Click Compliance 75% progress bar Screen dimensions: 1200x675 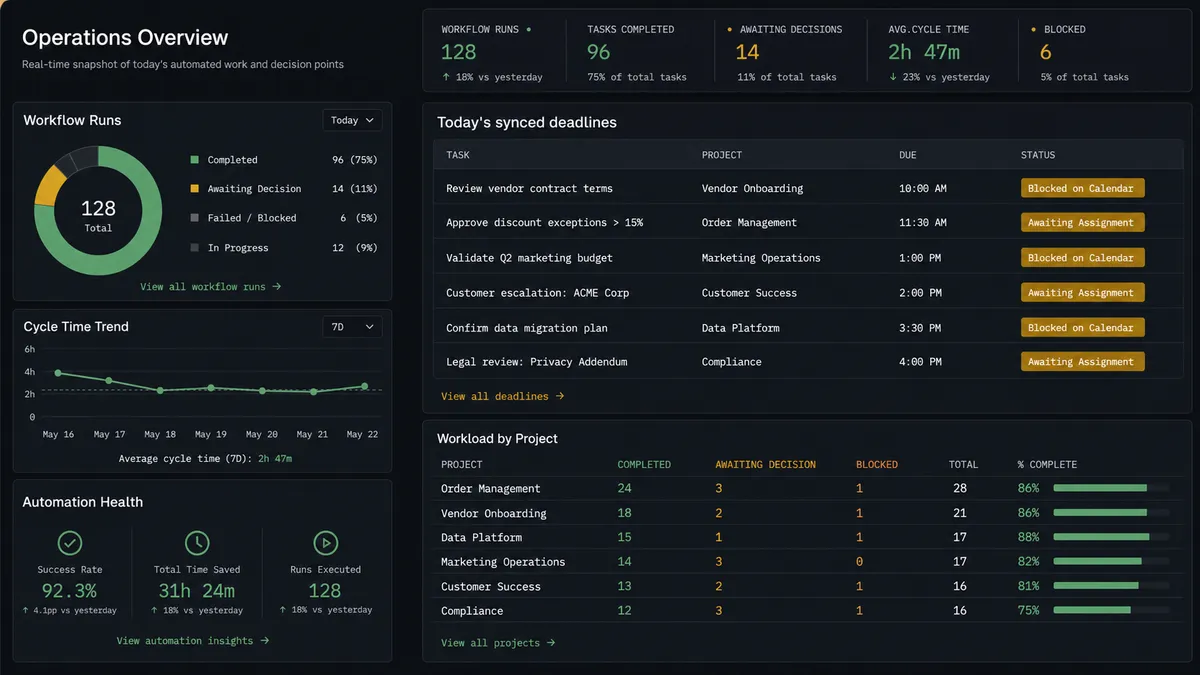[x=1111, y=611]
